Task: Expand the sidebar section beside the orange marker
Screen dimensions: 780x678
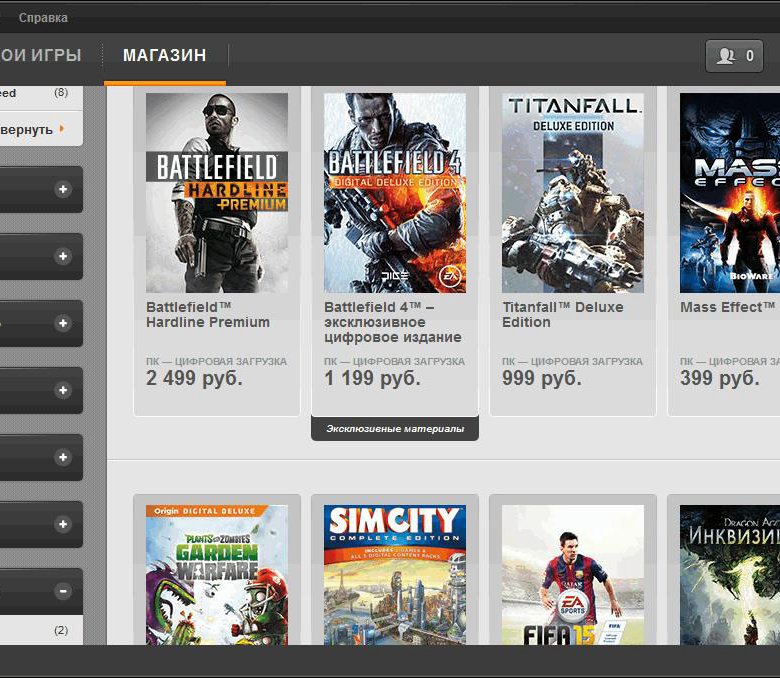Action: 63,323
